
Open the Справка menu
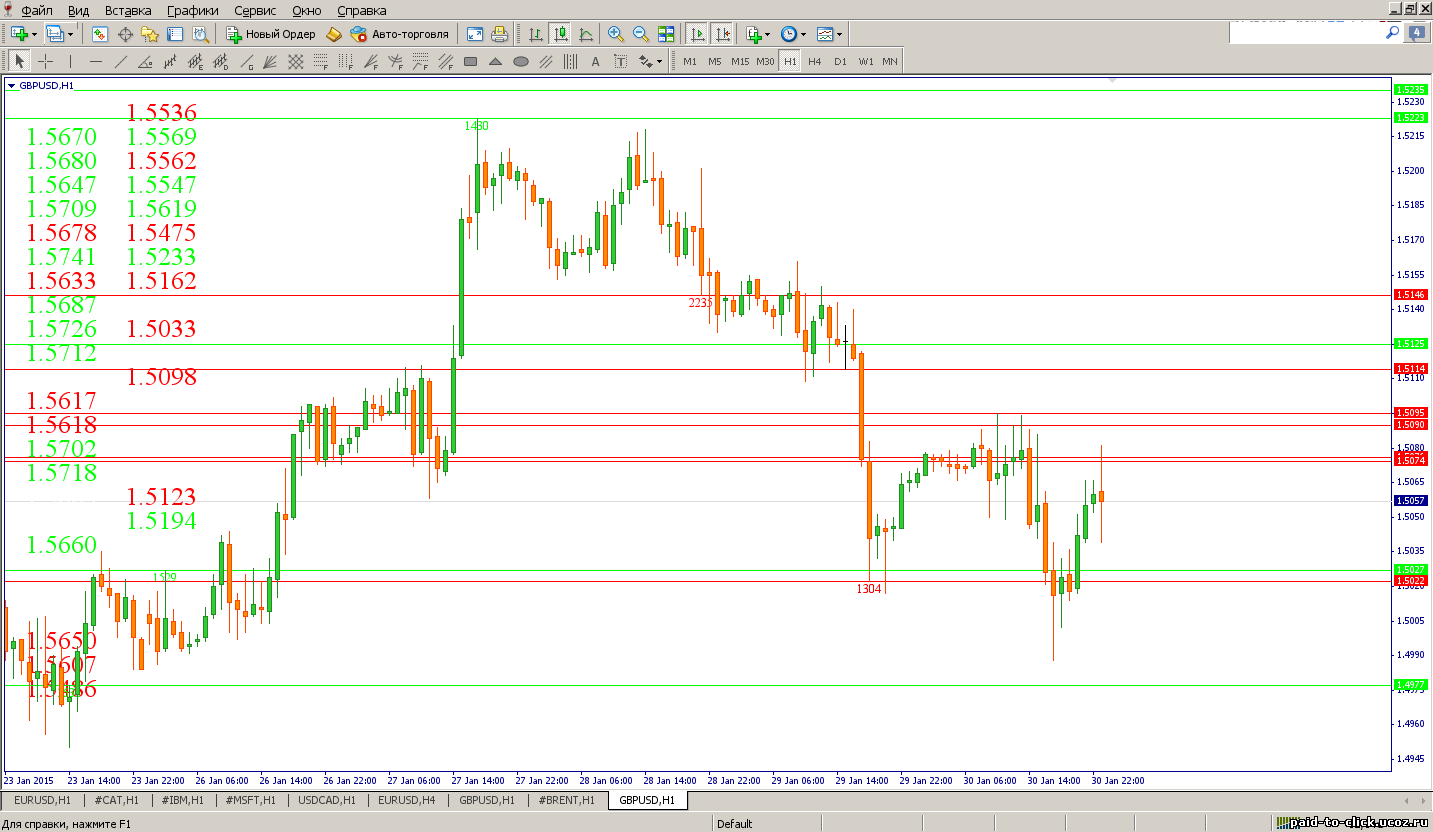tap(362, 10)
